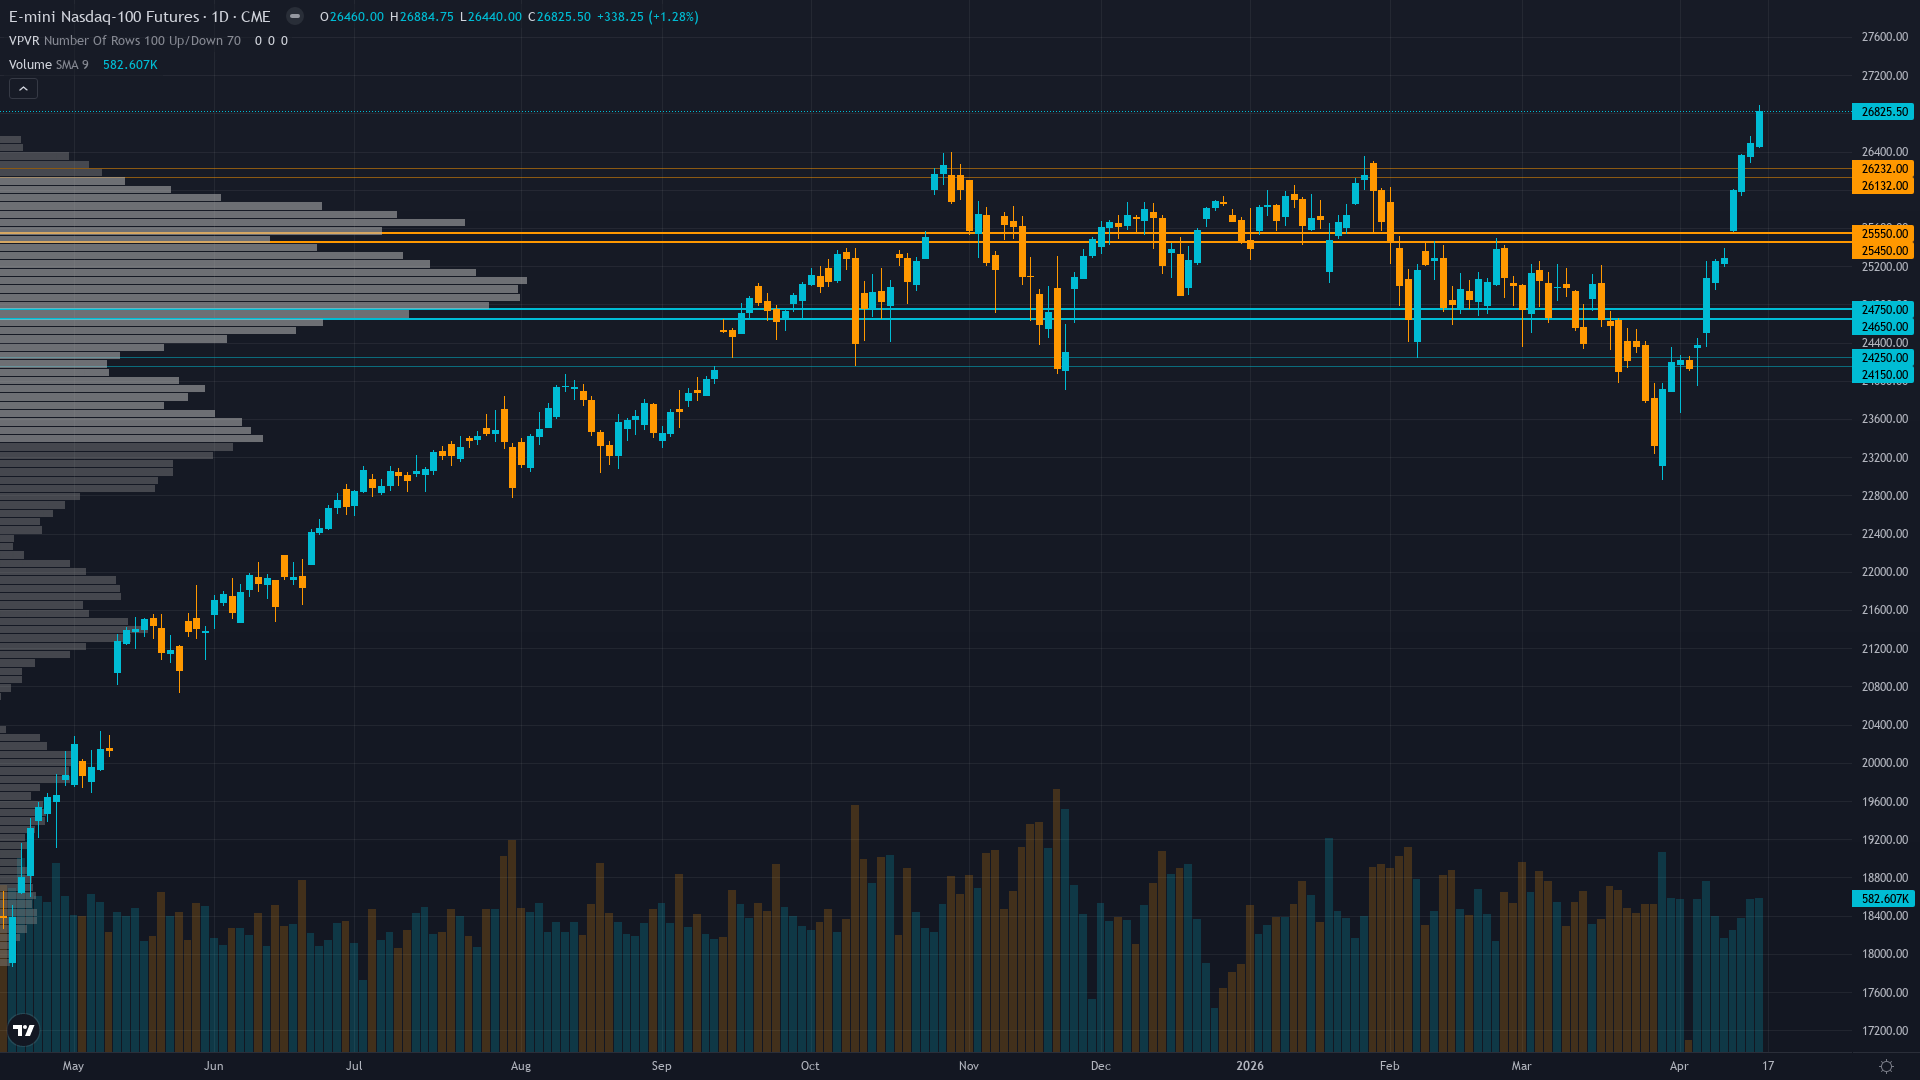Click the Apr label on the time axis
Image resolution: width=1920 pixels, height=1080 pixels.
click(x=1679, y=1066)
